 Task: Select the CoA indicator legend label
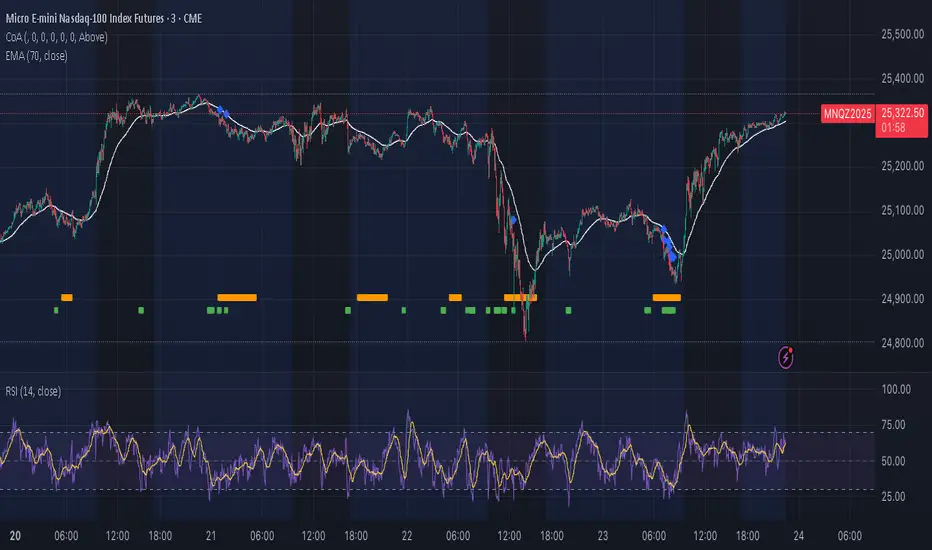(x=56, y=37)
